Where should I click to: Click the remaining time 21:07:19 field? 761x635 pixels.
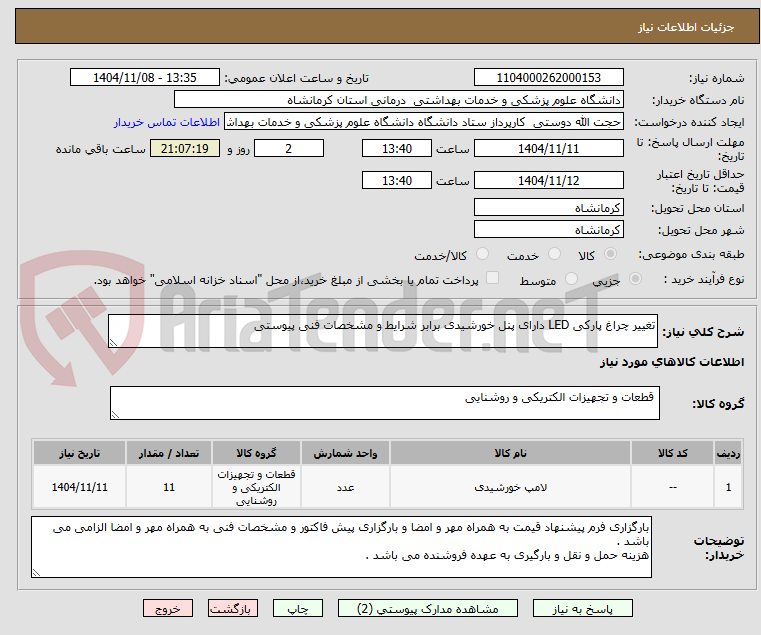point(185,149)
